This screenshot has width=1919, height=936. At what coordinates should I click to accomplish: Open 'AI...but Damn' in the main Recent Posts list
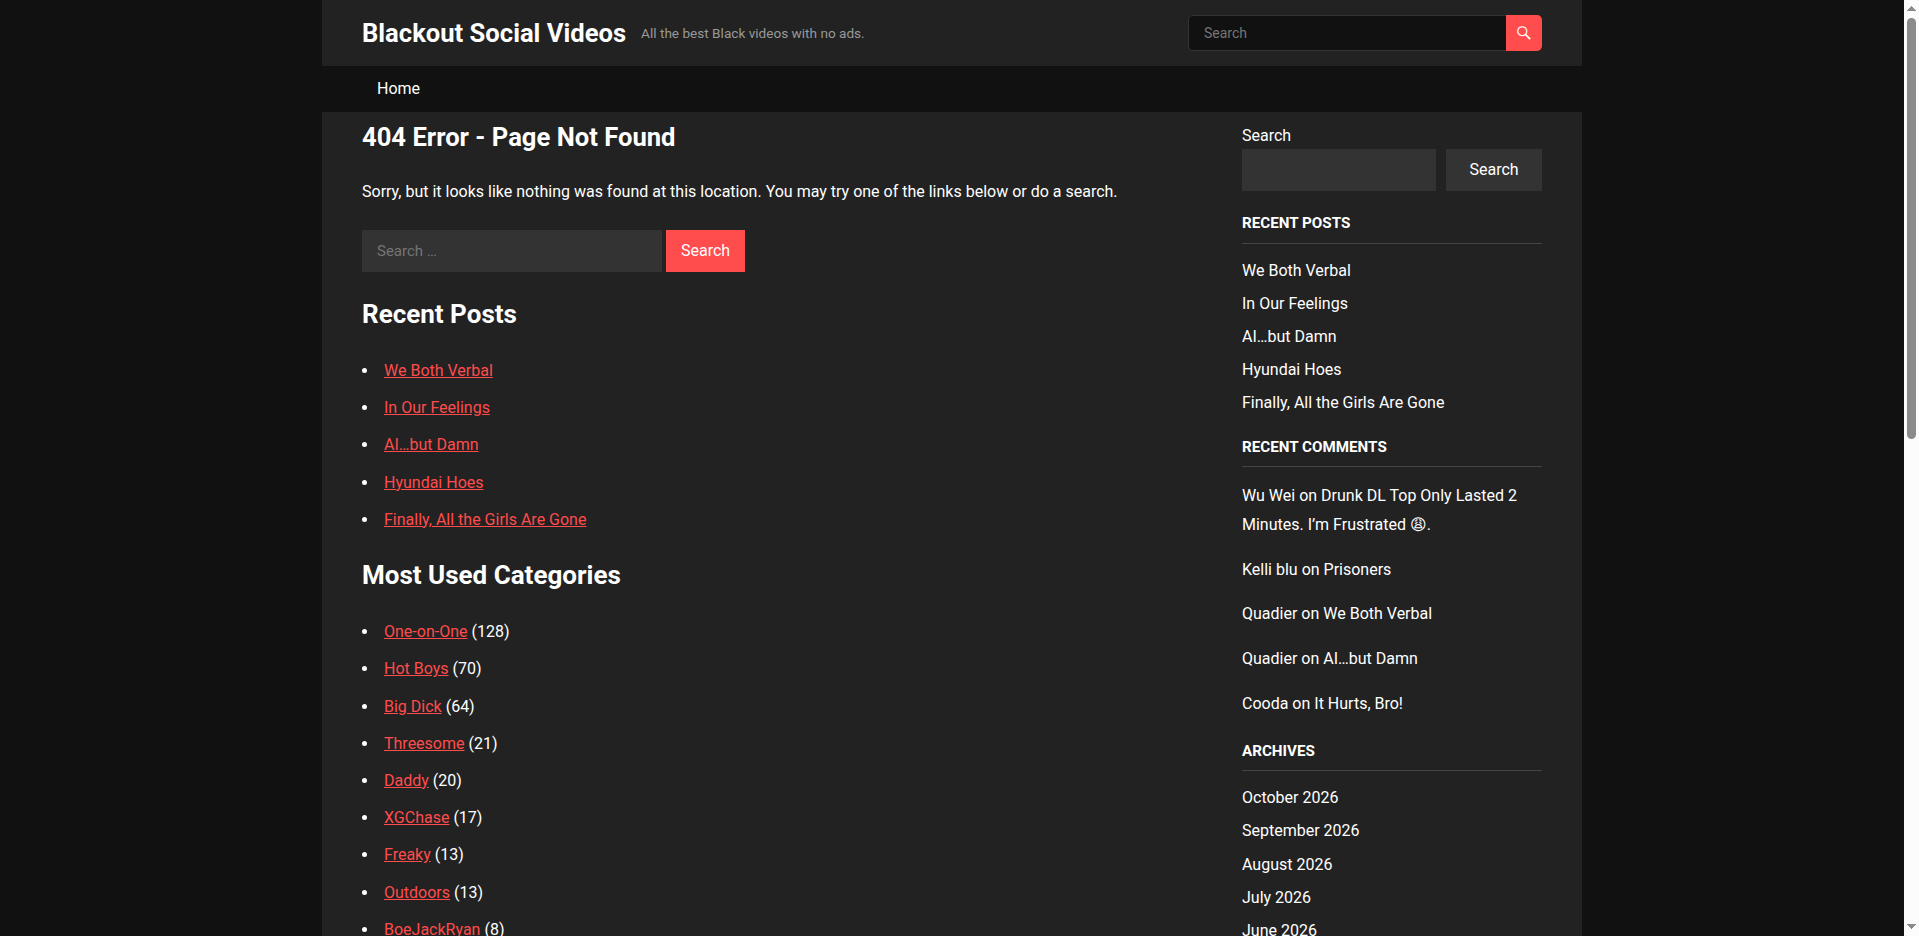pyautogui.click(x=431, y=444)
